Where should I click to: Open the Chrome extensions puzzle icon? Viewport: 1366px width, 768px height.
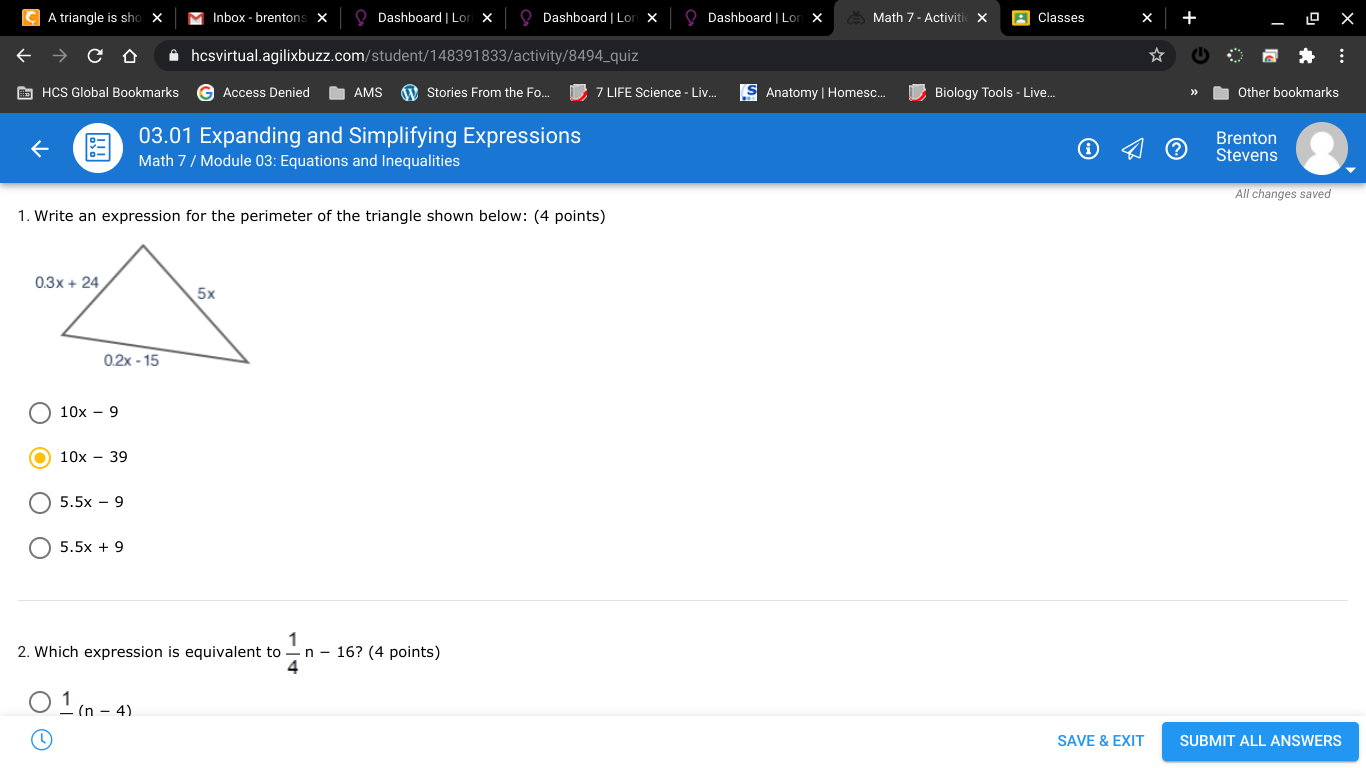tap(1306, 55)
